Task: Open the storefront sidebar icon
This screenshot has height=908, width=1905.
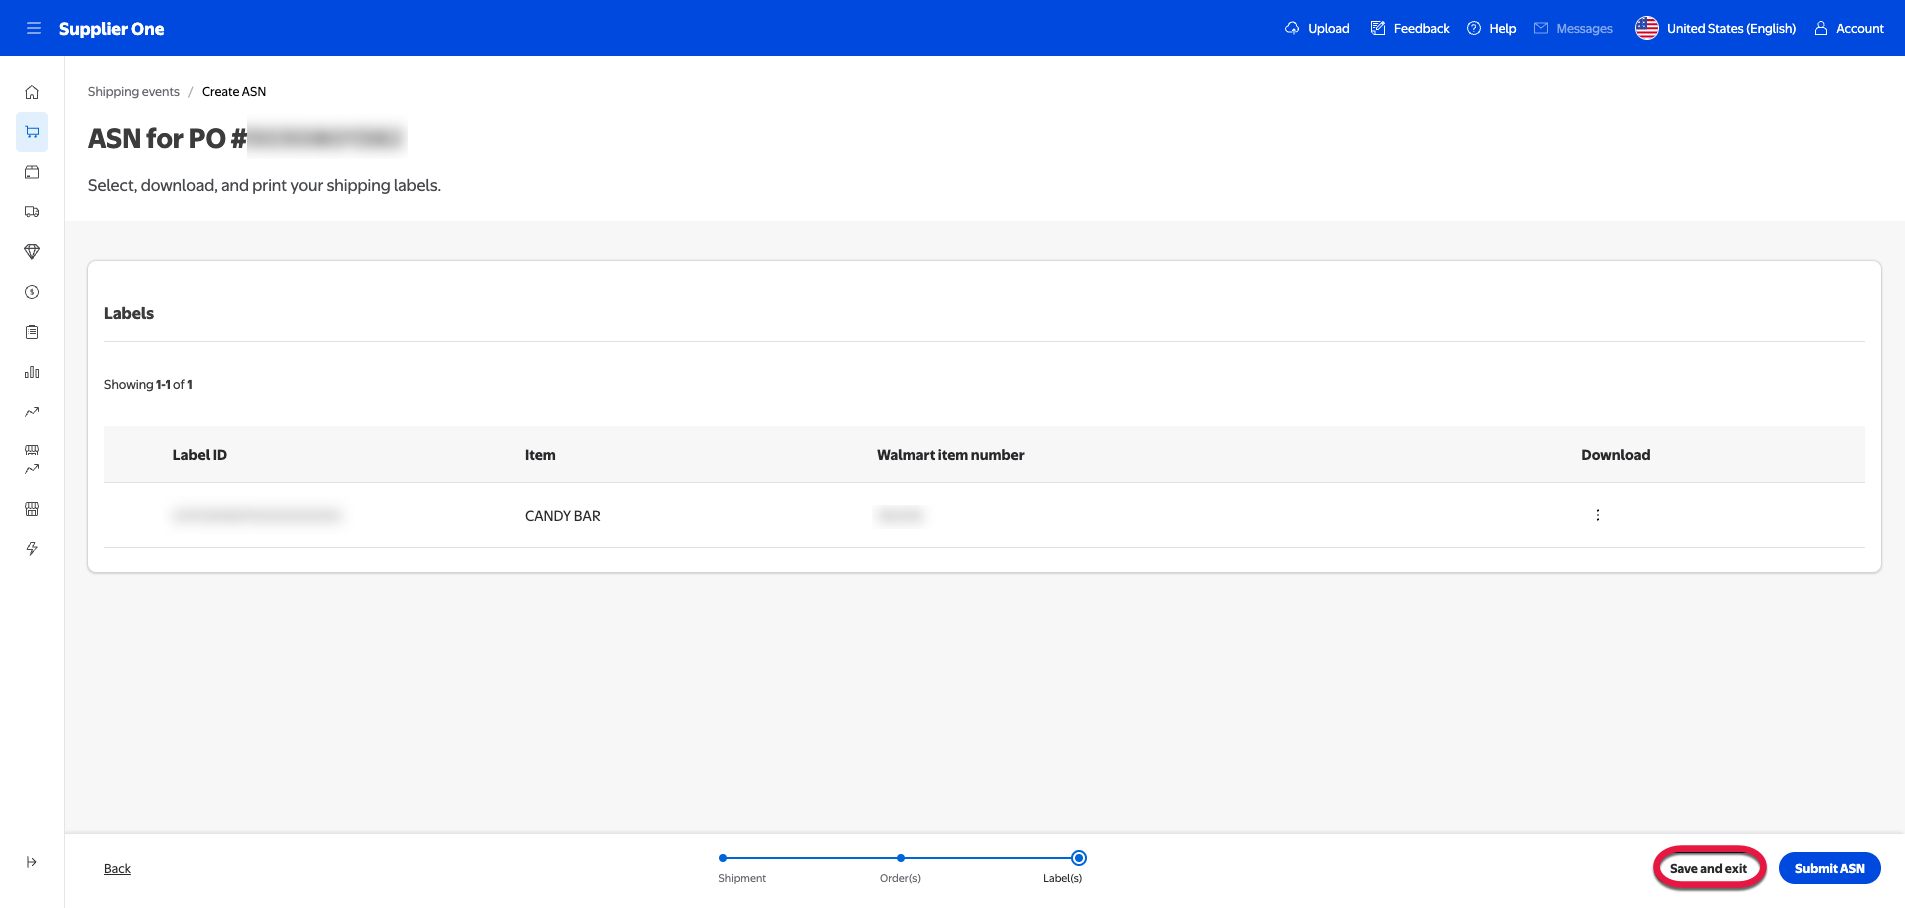Action: coord(32,509)
